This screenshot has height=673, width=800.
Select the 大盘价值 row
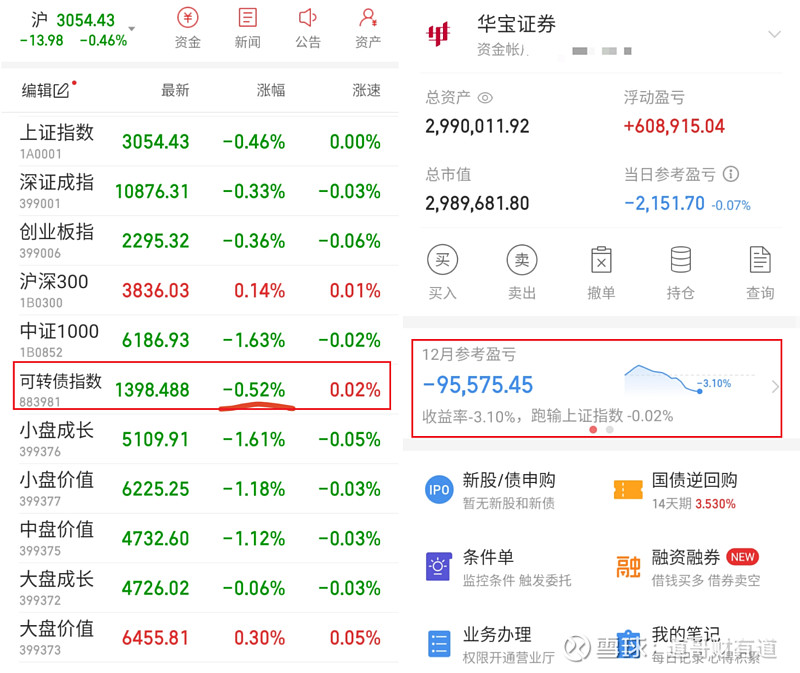[201, 637]
